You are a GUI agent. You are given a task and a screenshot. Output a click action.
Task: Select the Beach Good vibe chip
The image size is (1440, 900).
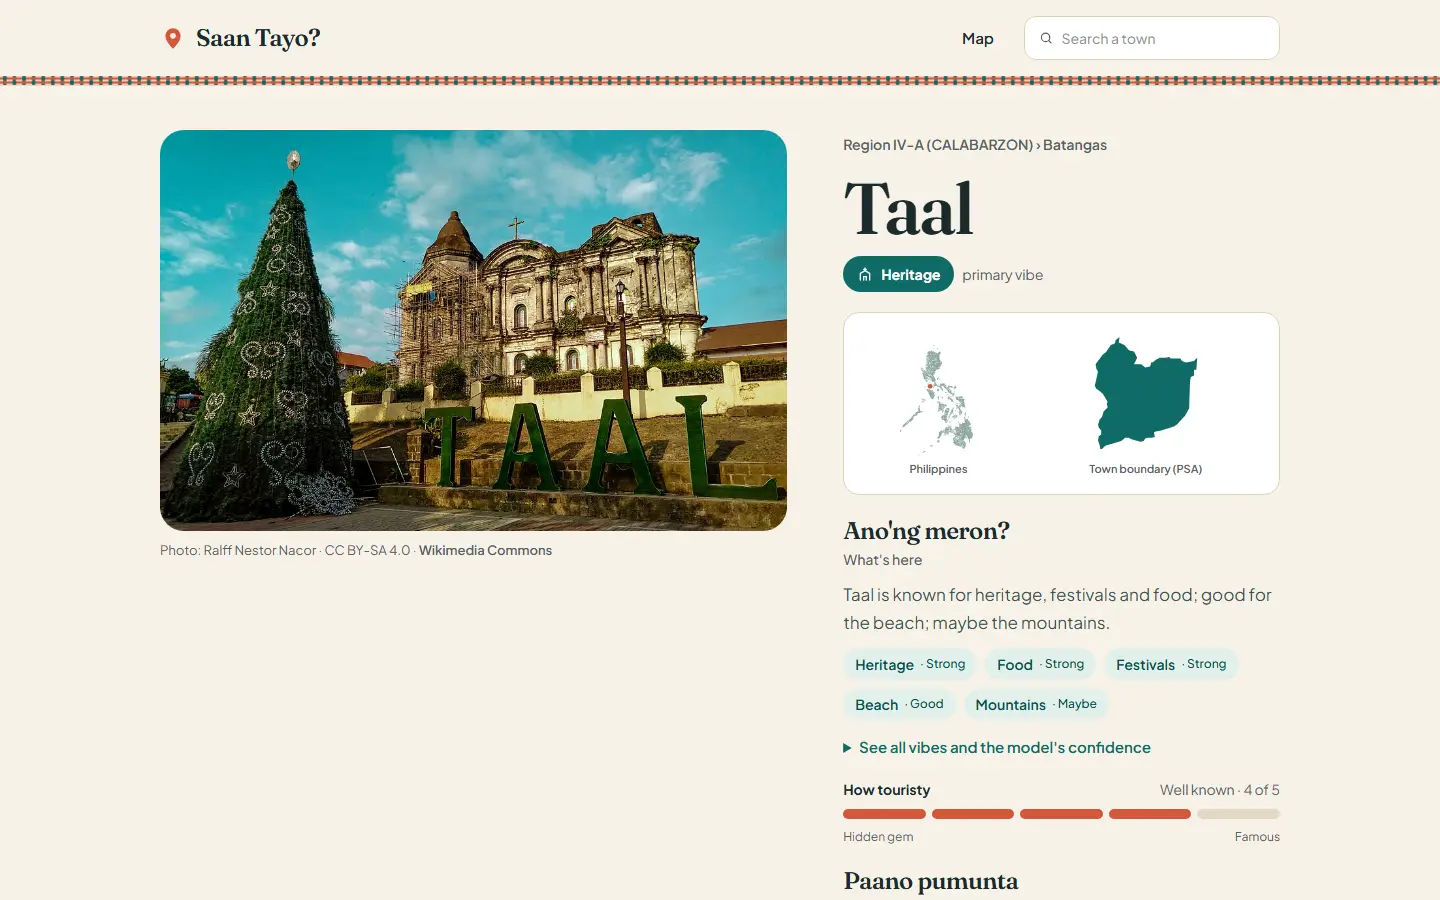pyautogui.click(x=899, y=704)
